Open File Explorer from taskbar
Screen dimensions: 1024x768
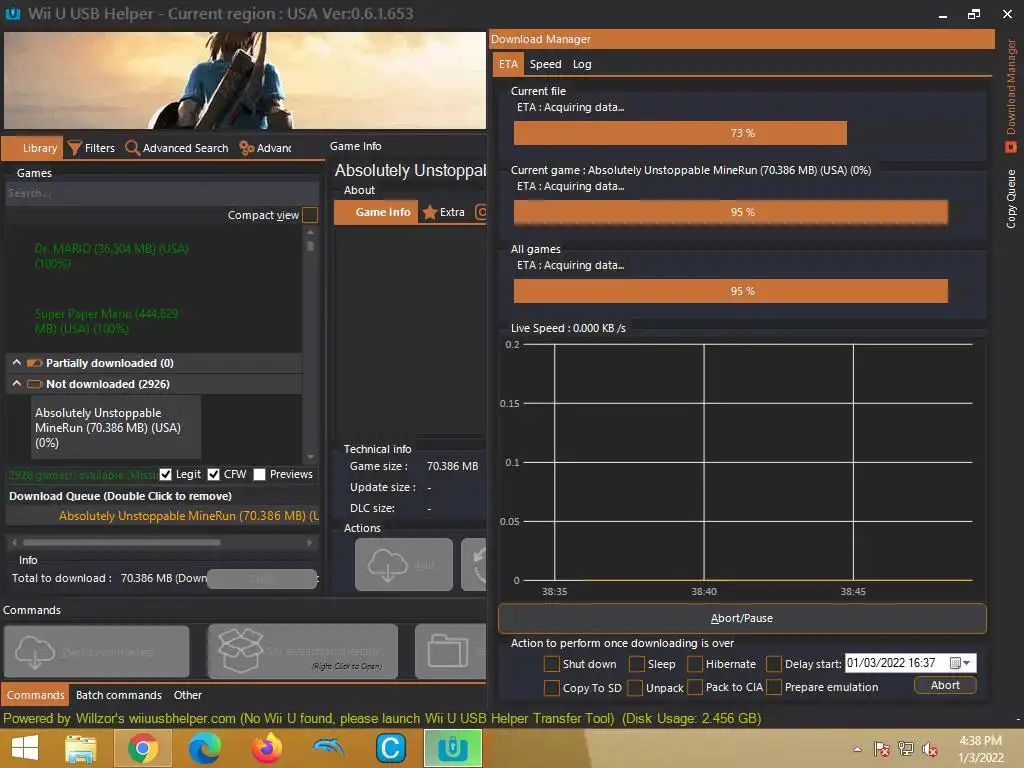click(81, 748)
